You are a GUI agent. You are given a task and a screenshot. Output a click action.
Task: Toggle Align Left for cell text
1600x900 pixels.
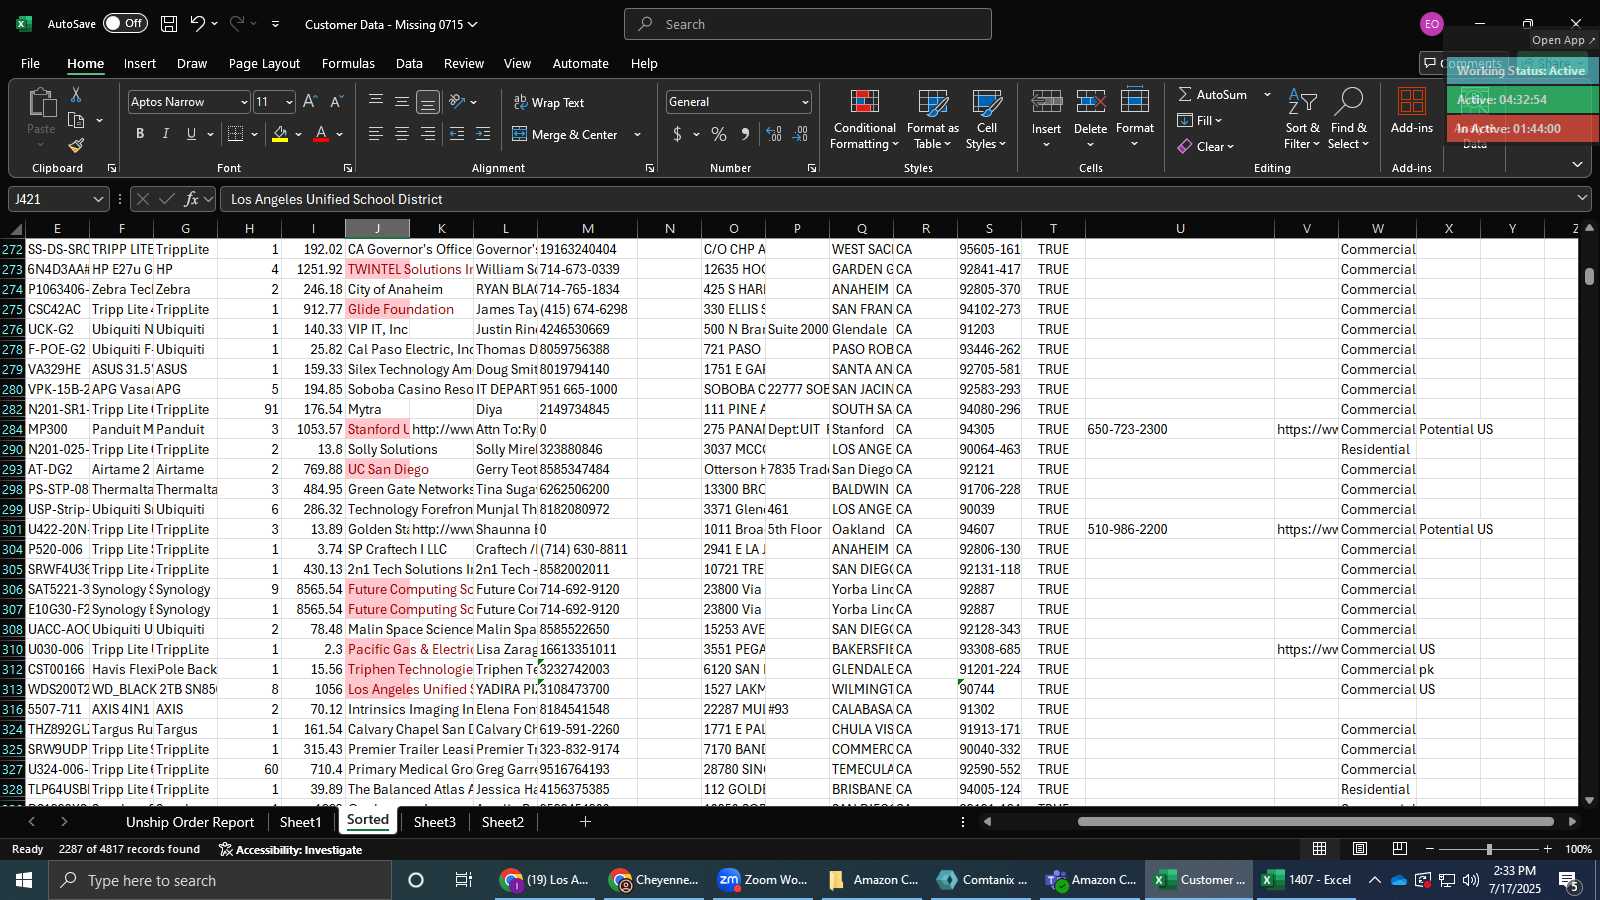[376, 134]
